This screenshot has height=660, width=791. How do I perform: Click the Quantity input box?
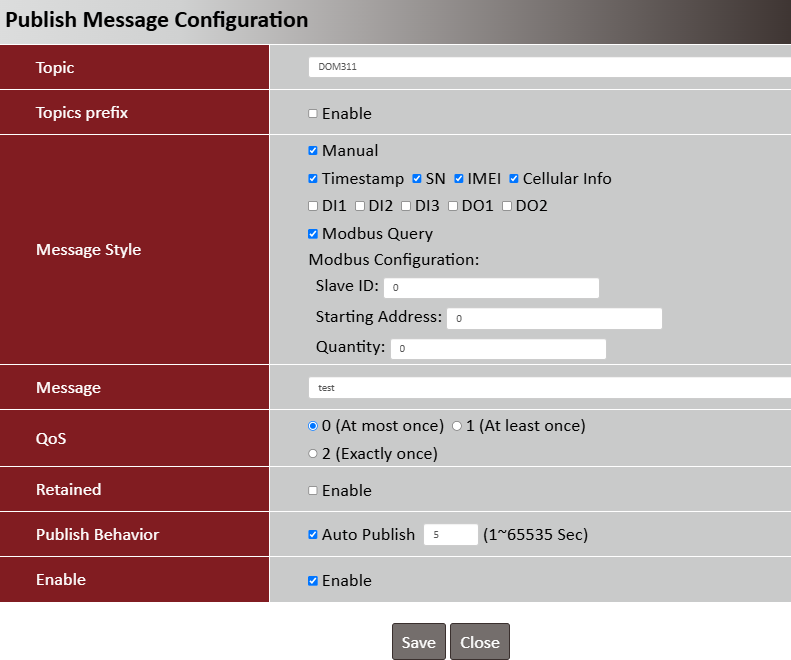click(x=498, y=349)
